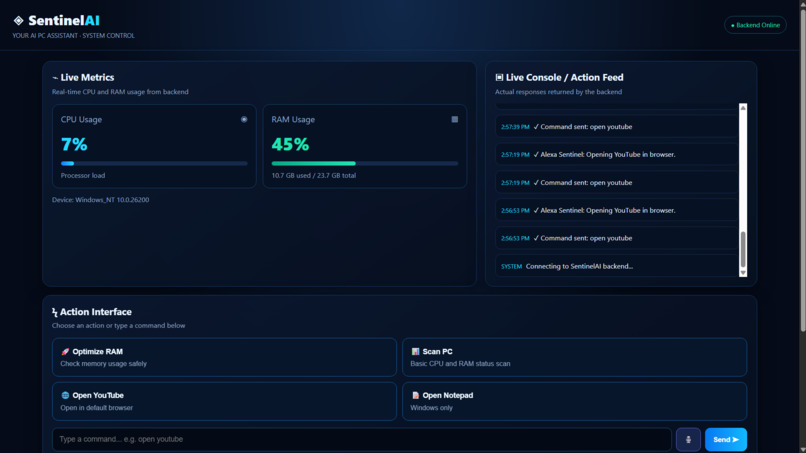Launch the Open Notepad action

click(x=574, y=401)
